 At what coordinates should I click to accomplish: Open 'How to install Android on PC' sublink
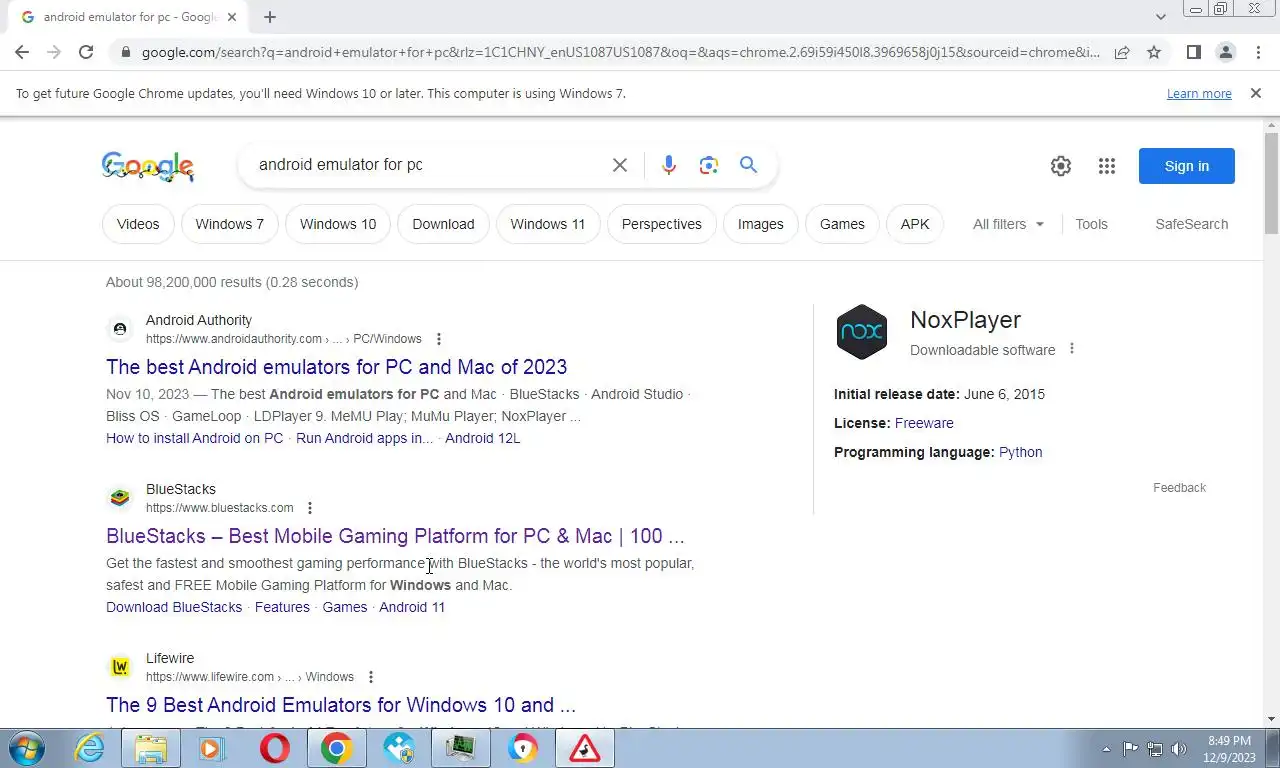point(194,438)
